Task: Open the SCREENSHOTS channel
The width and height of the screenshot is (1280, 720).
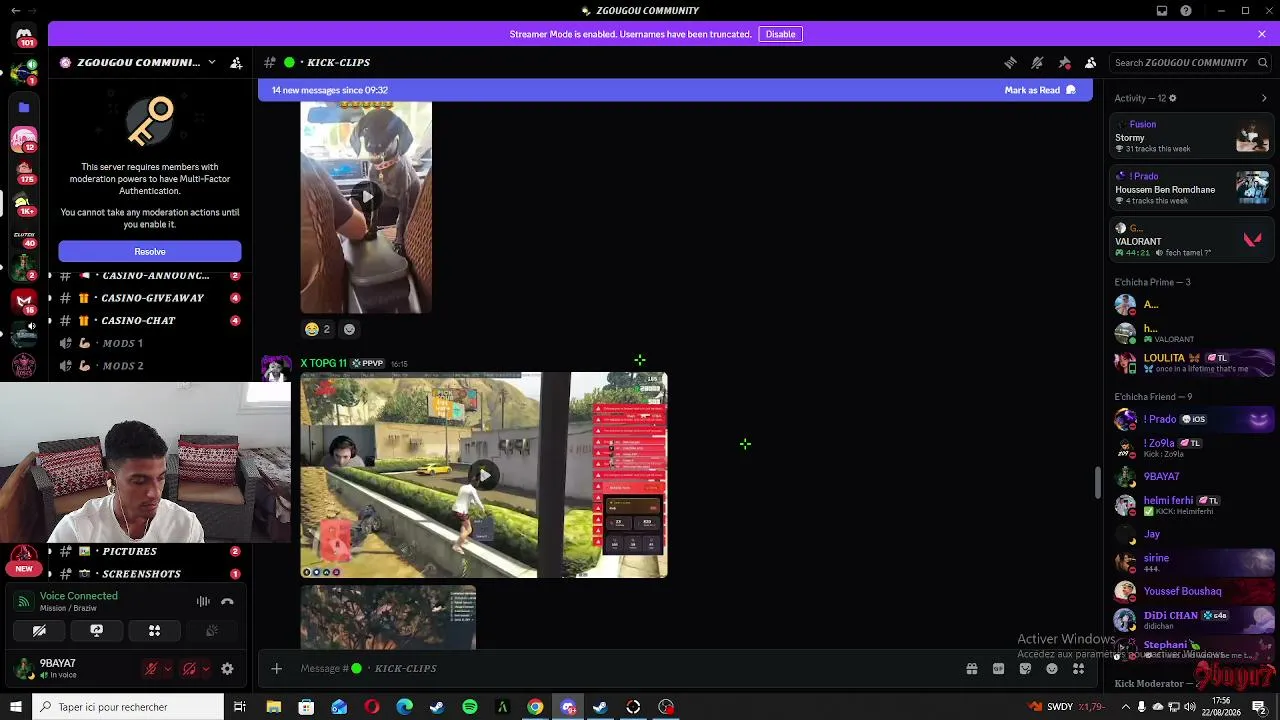Action: pos(149,574)
